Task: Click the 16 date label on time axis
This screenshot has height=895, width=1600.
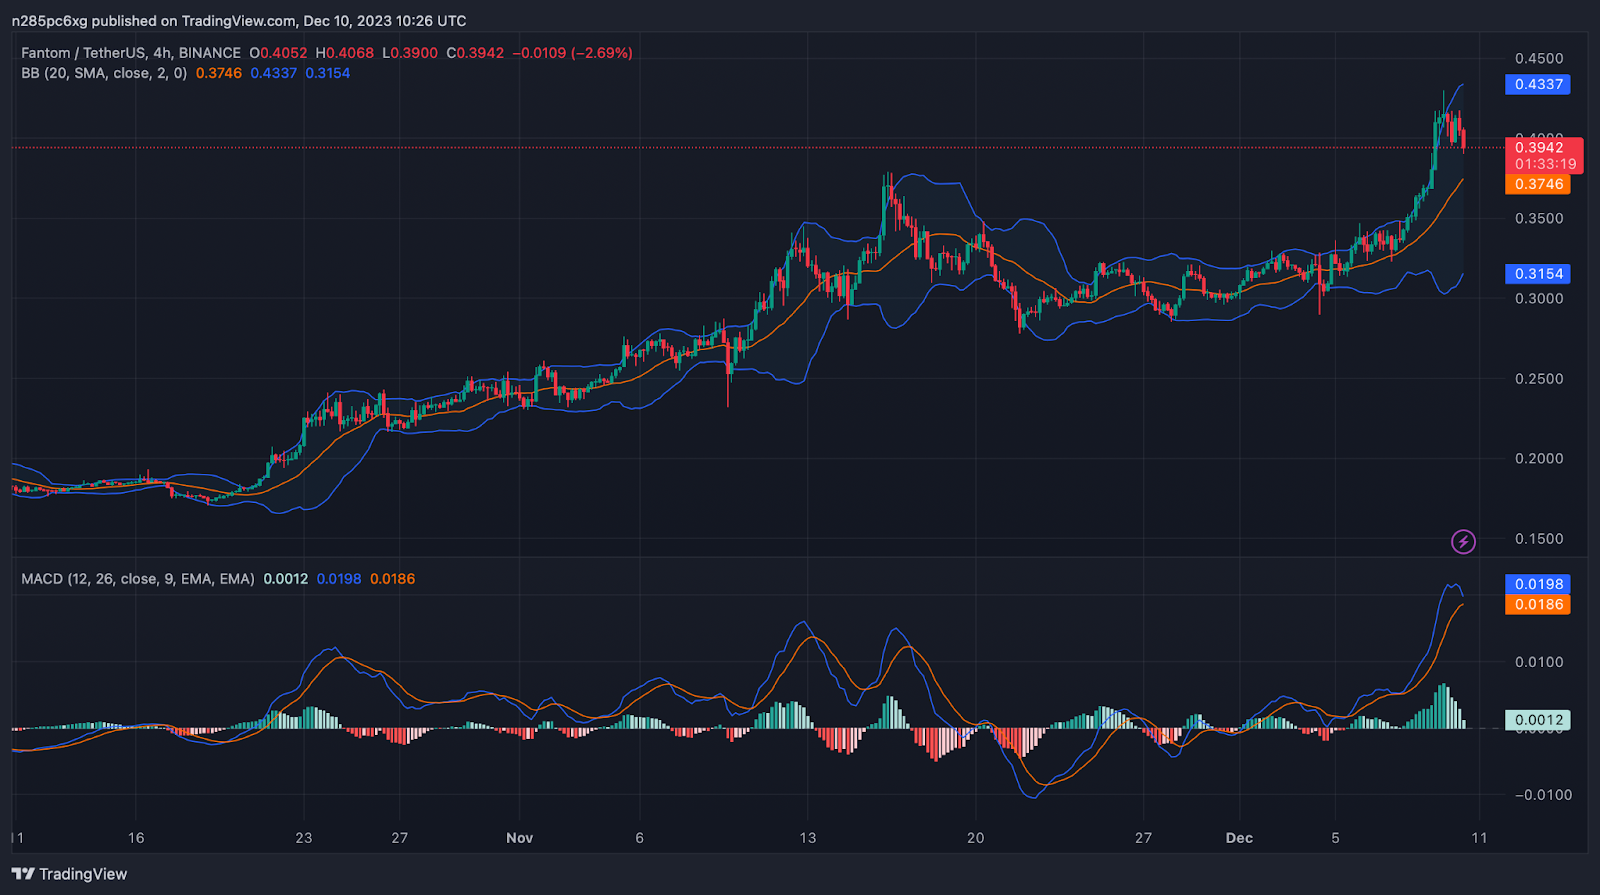Action: pos(136,838)
